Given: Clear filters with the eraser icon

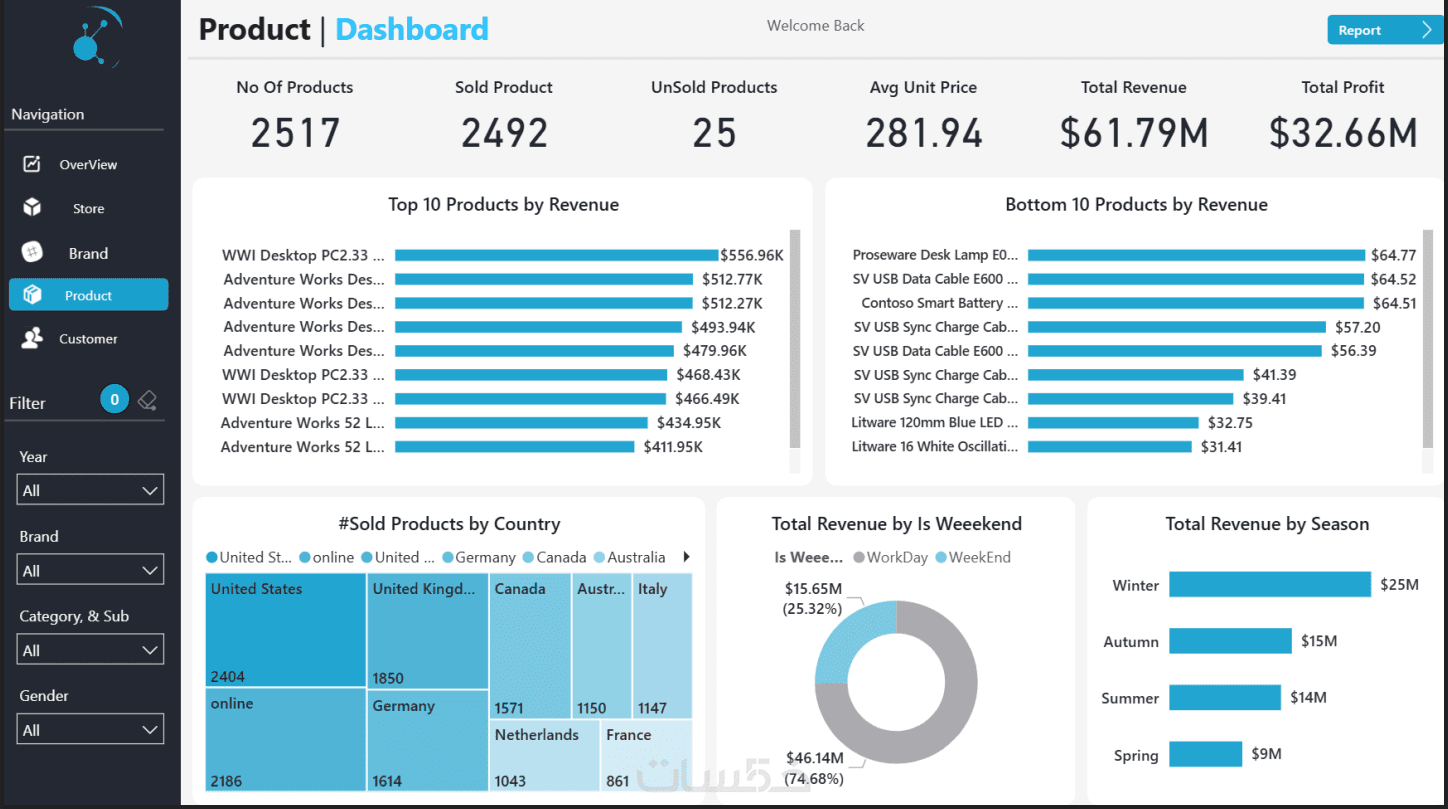Looking at the screenshot, I should (x=148, y=401).
